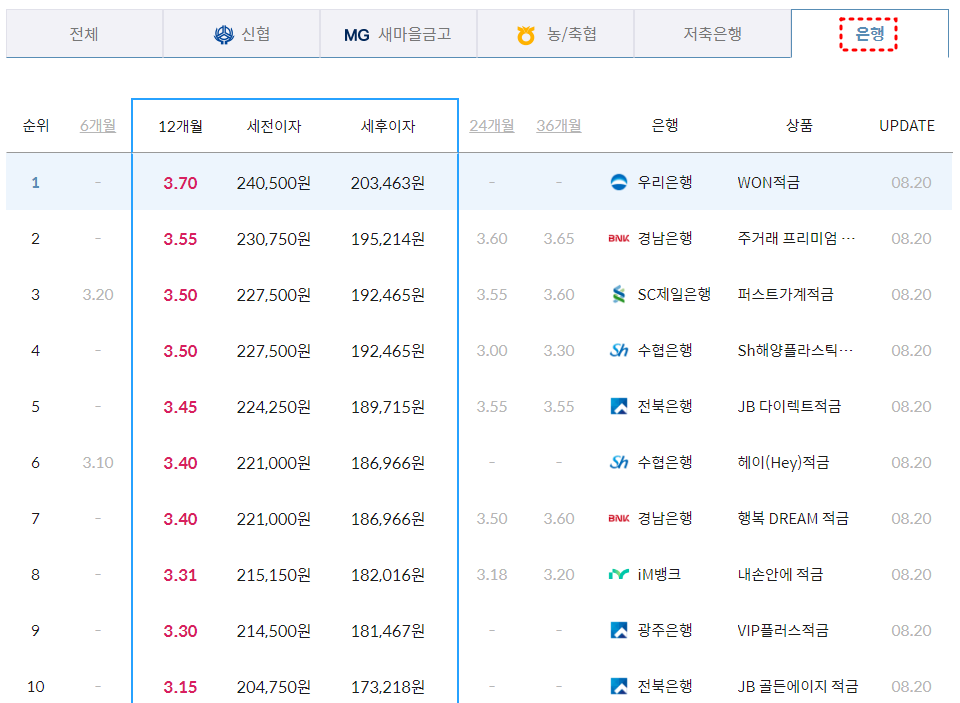960x703 pixels.
Task: Click 전북은행 logo in JB 골든에이지 row
Action: coord(619,686)
